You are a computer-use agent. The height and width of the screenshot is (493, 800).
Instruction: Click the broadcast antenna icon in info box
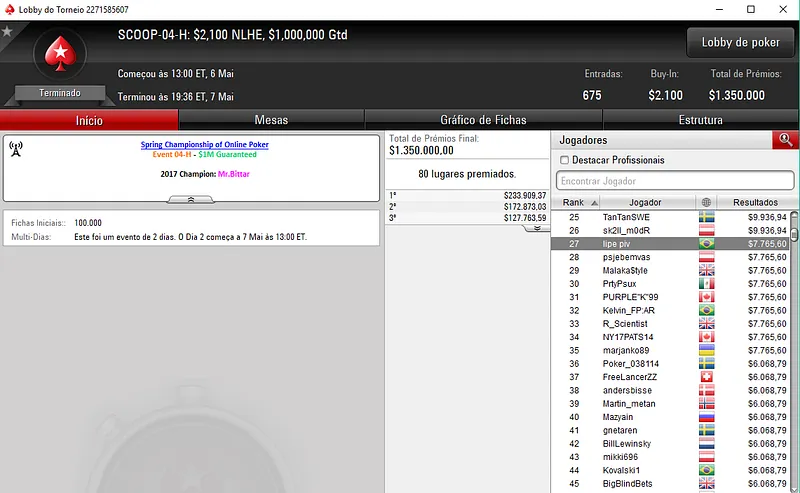(16, 149)
